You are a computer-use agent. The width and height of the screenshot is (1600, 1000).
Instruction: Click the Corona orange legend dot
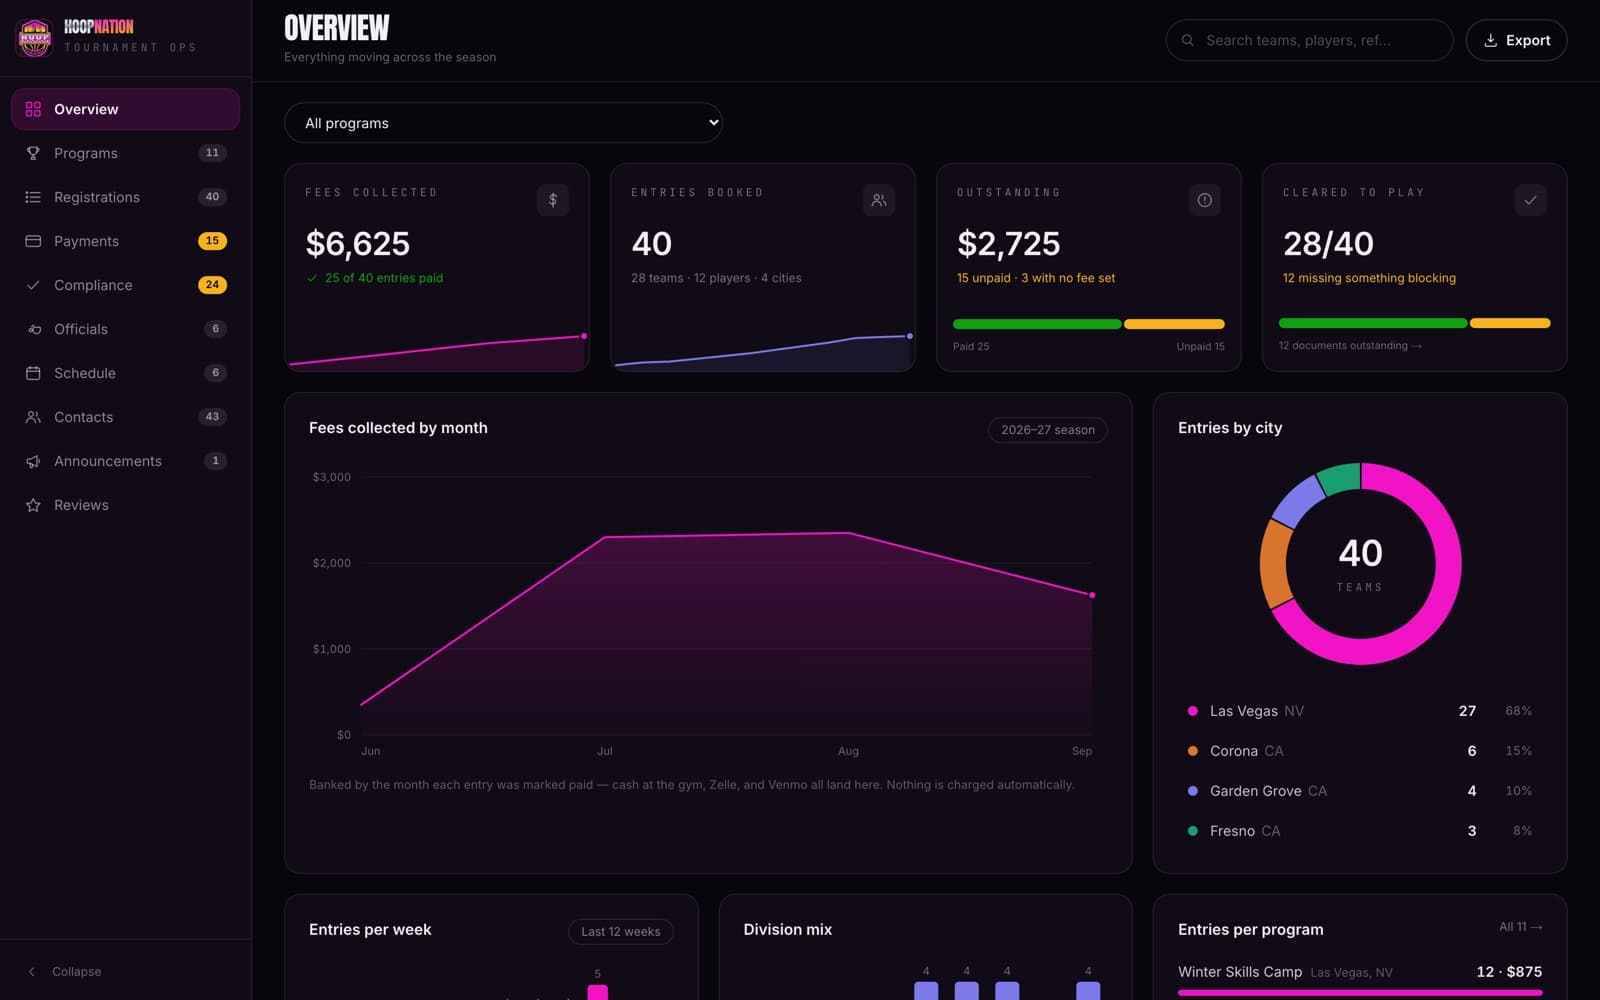tap(1192, 751)
